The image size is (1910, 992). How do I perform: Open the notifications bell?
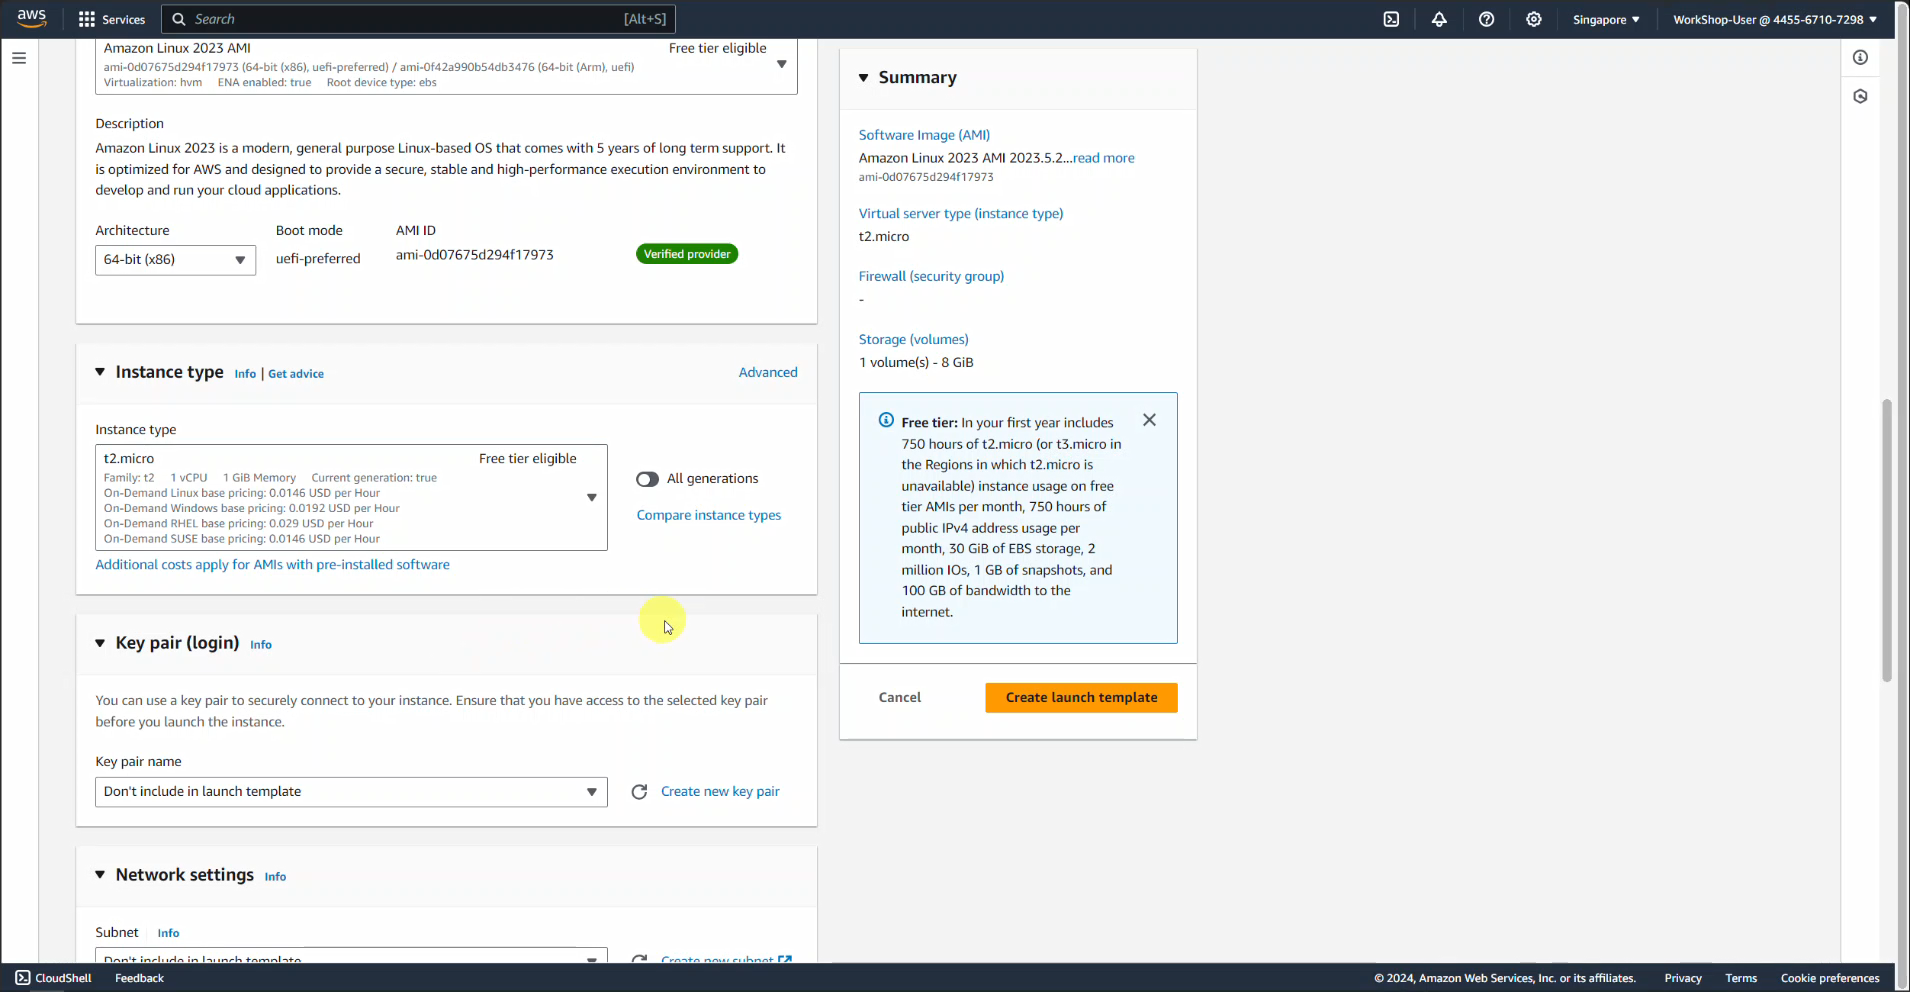(x=1439, y=19)
